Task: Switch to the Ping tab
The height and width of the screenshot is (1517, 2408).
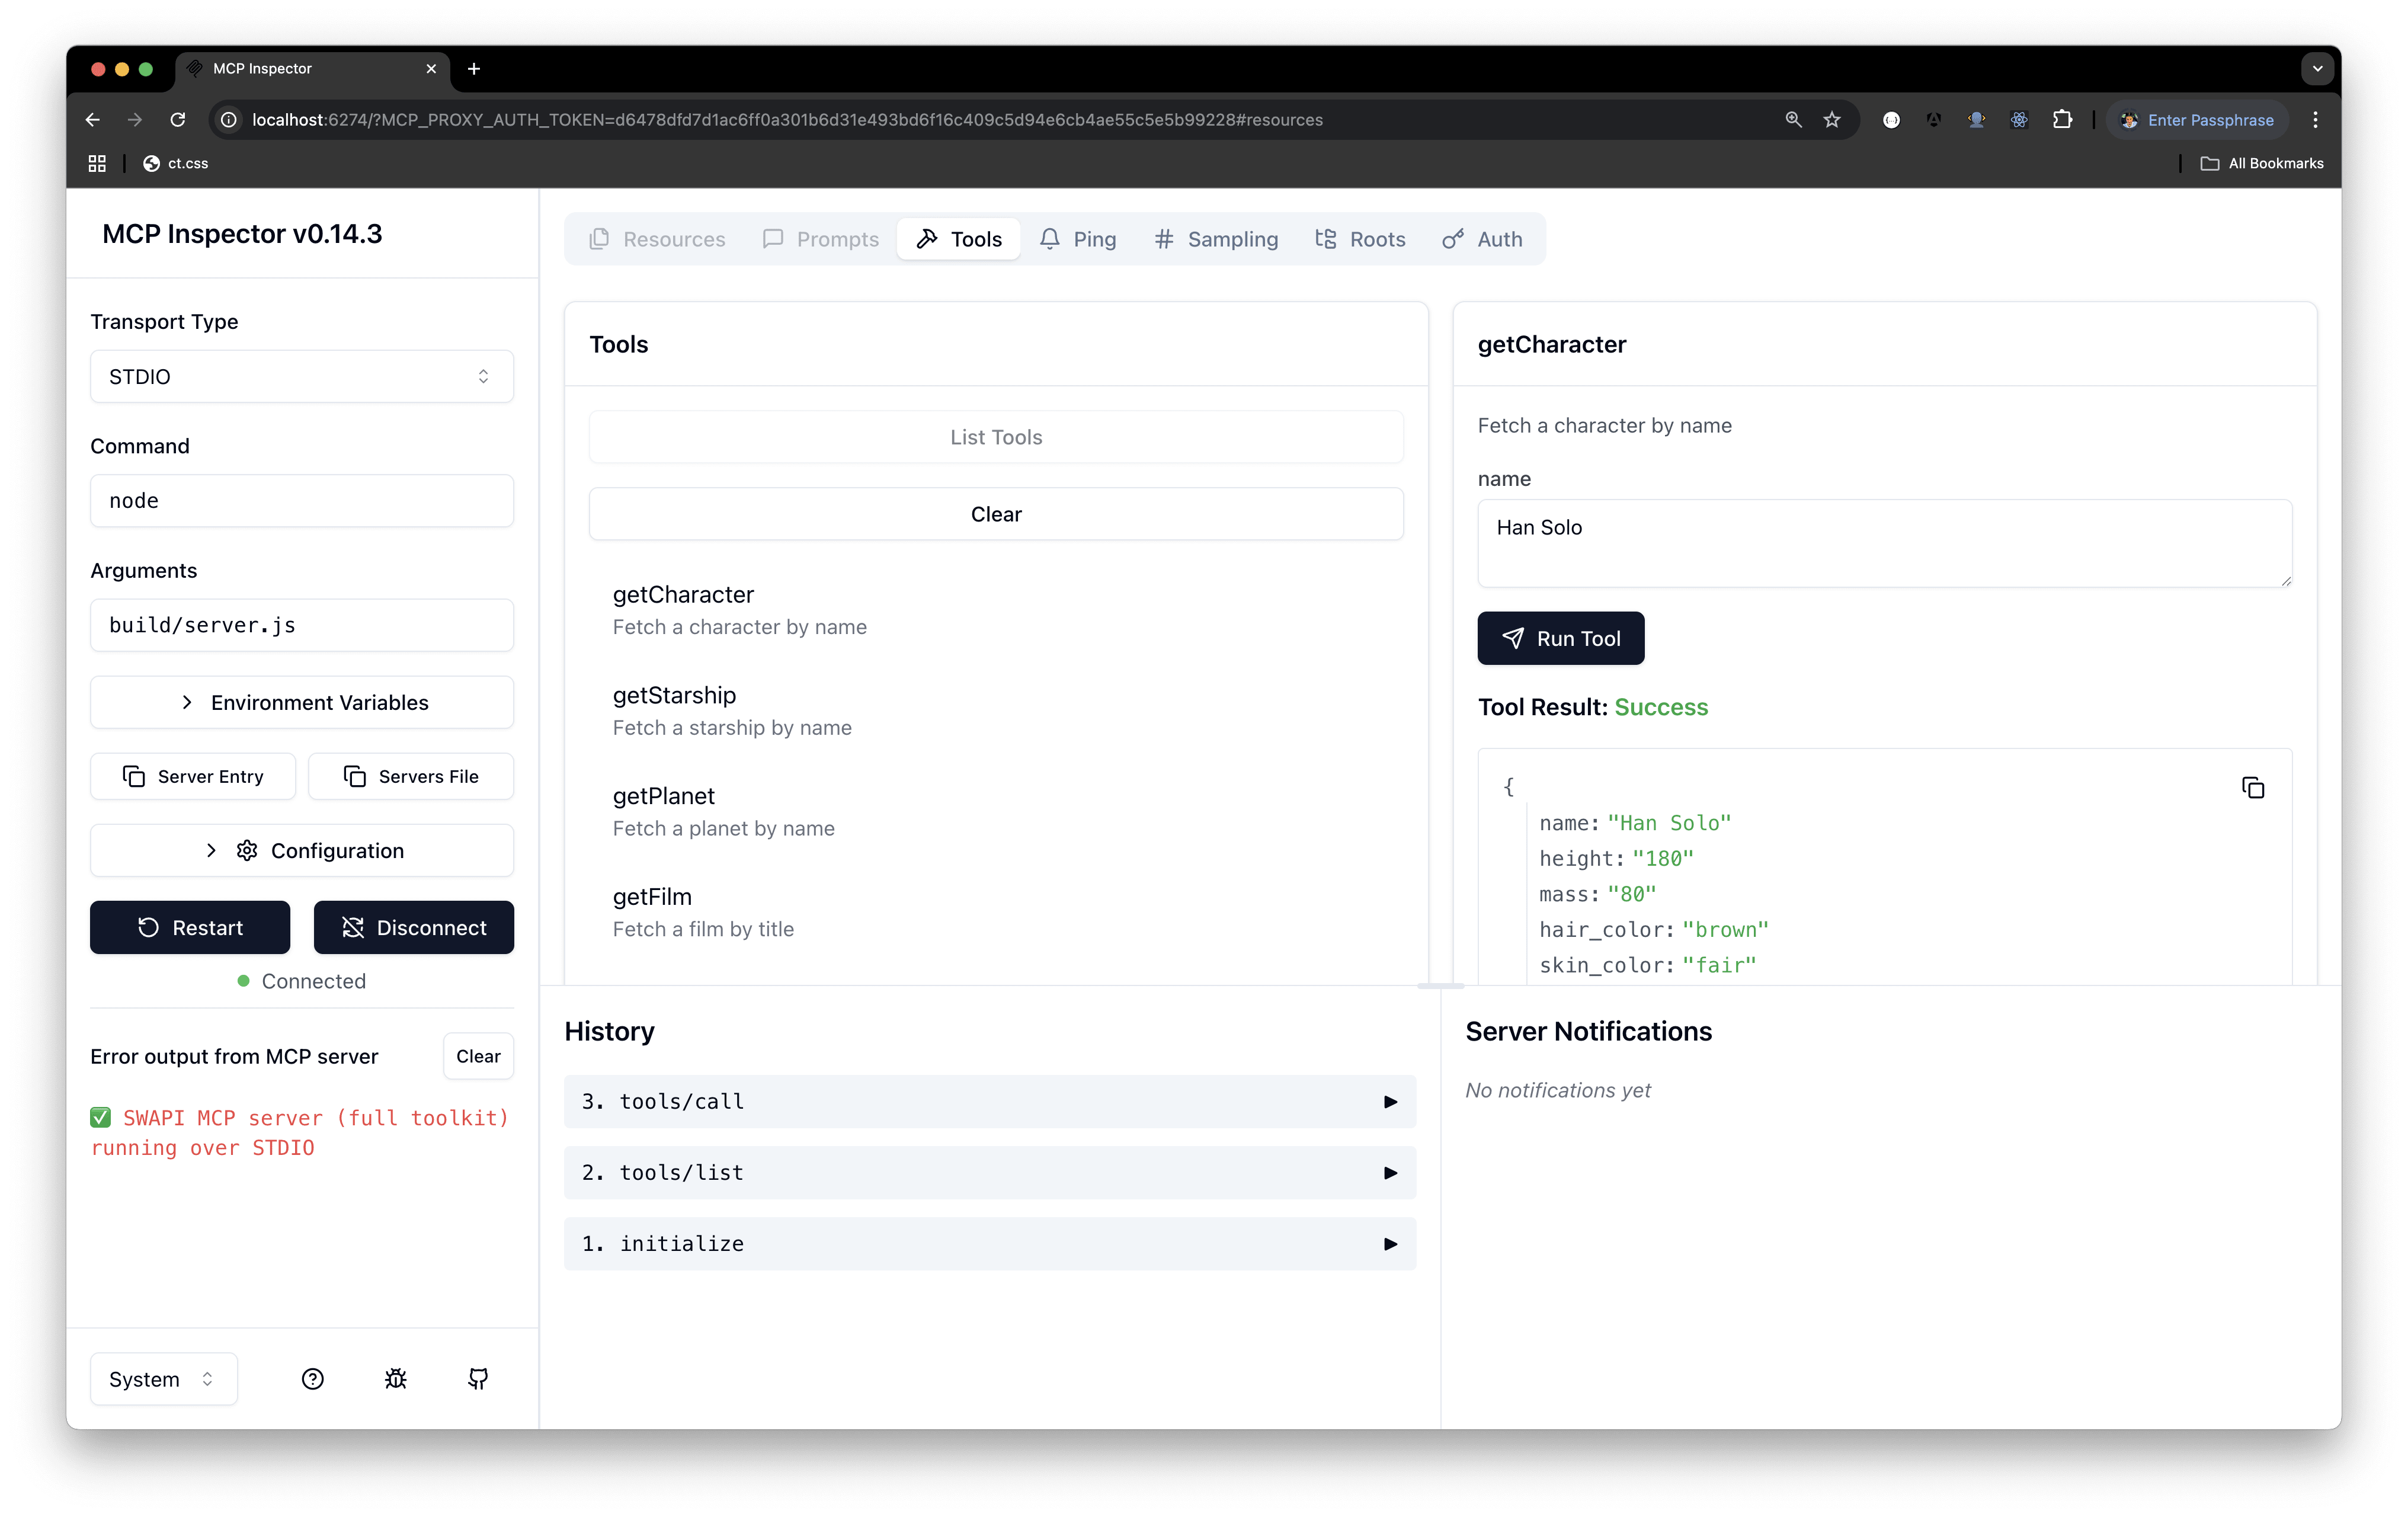Action: (1077, 239)
